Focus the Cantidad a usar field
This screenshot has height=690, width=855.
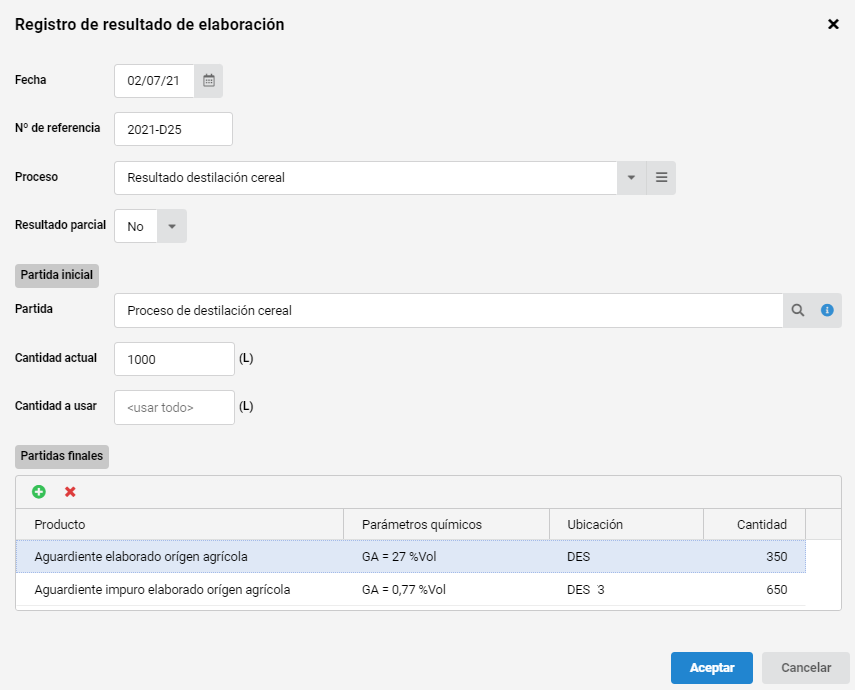pos(174,407)
